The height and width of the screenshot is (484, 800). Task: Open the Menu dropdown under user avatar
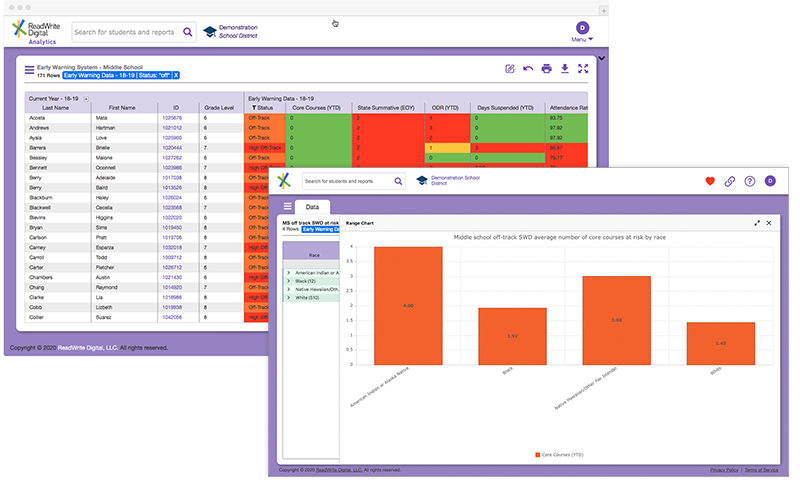(582, 39)
